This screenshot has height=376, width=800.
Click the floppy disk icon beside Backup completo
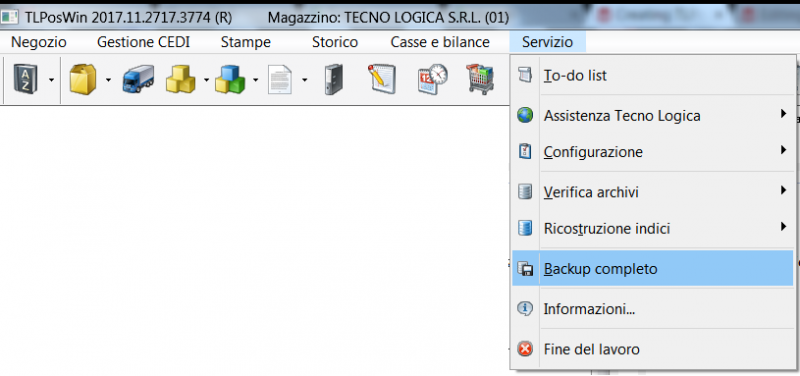(x=525, y=268)
